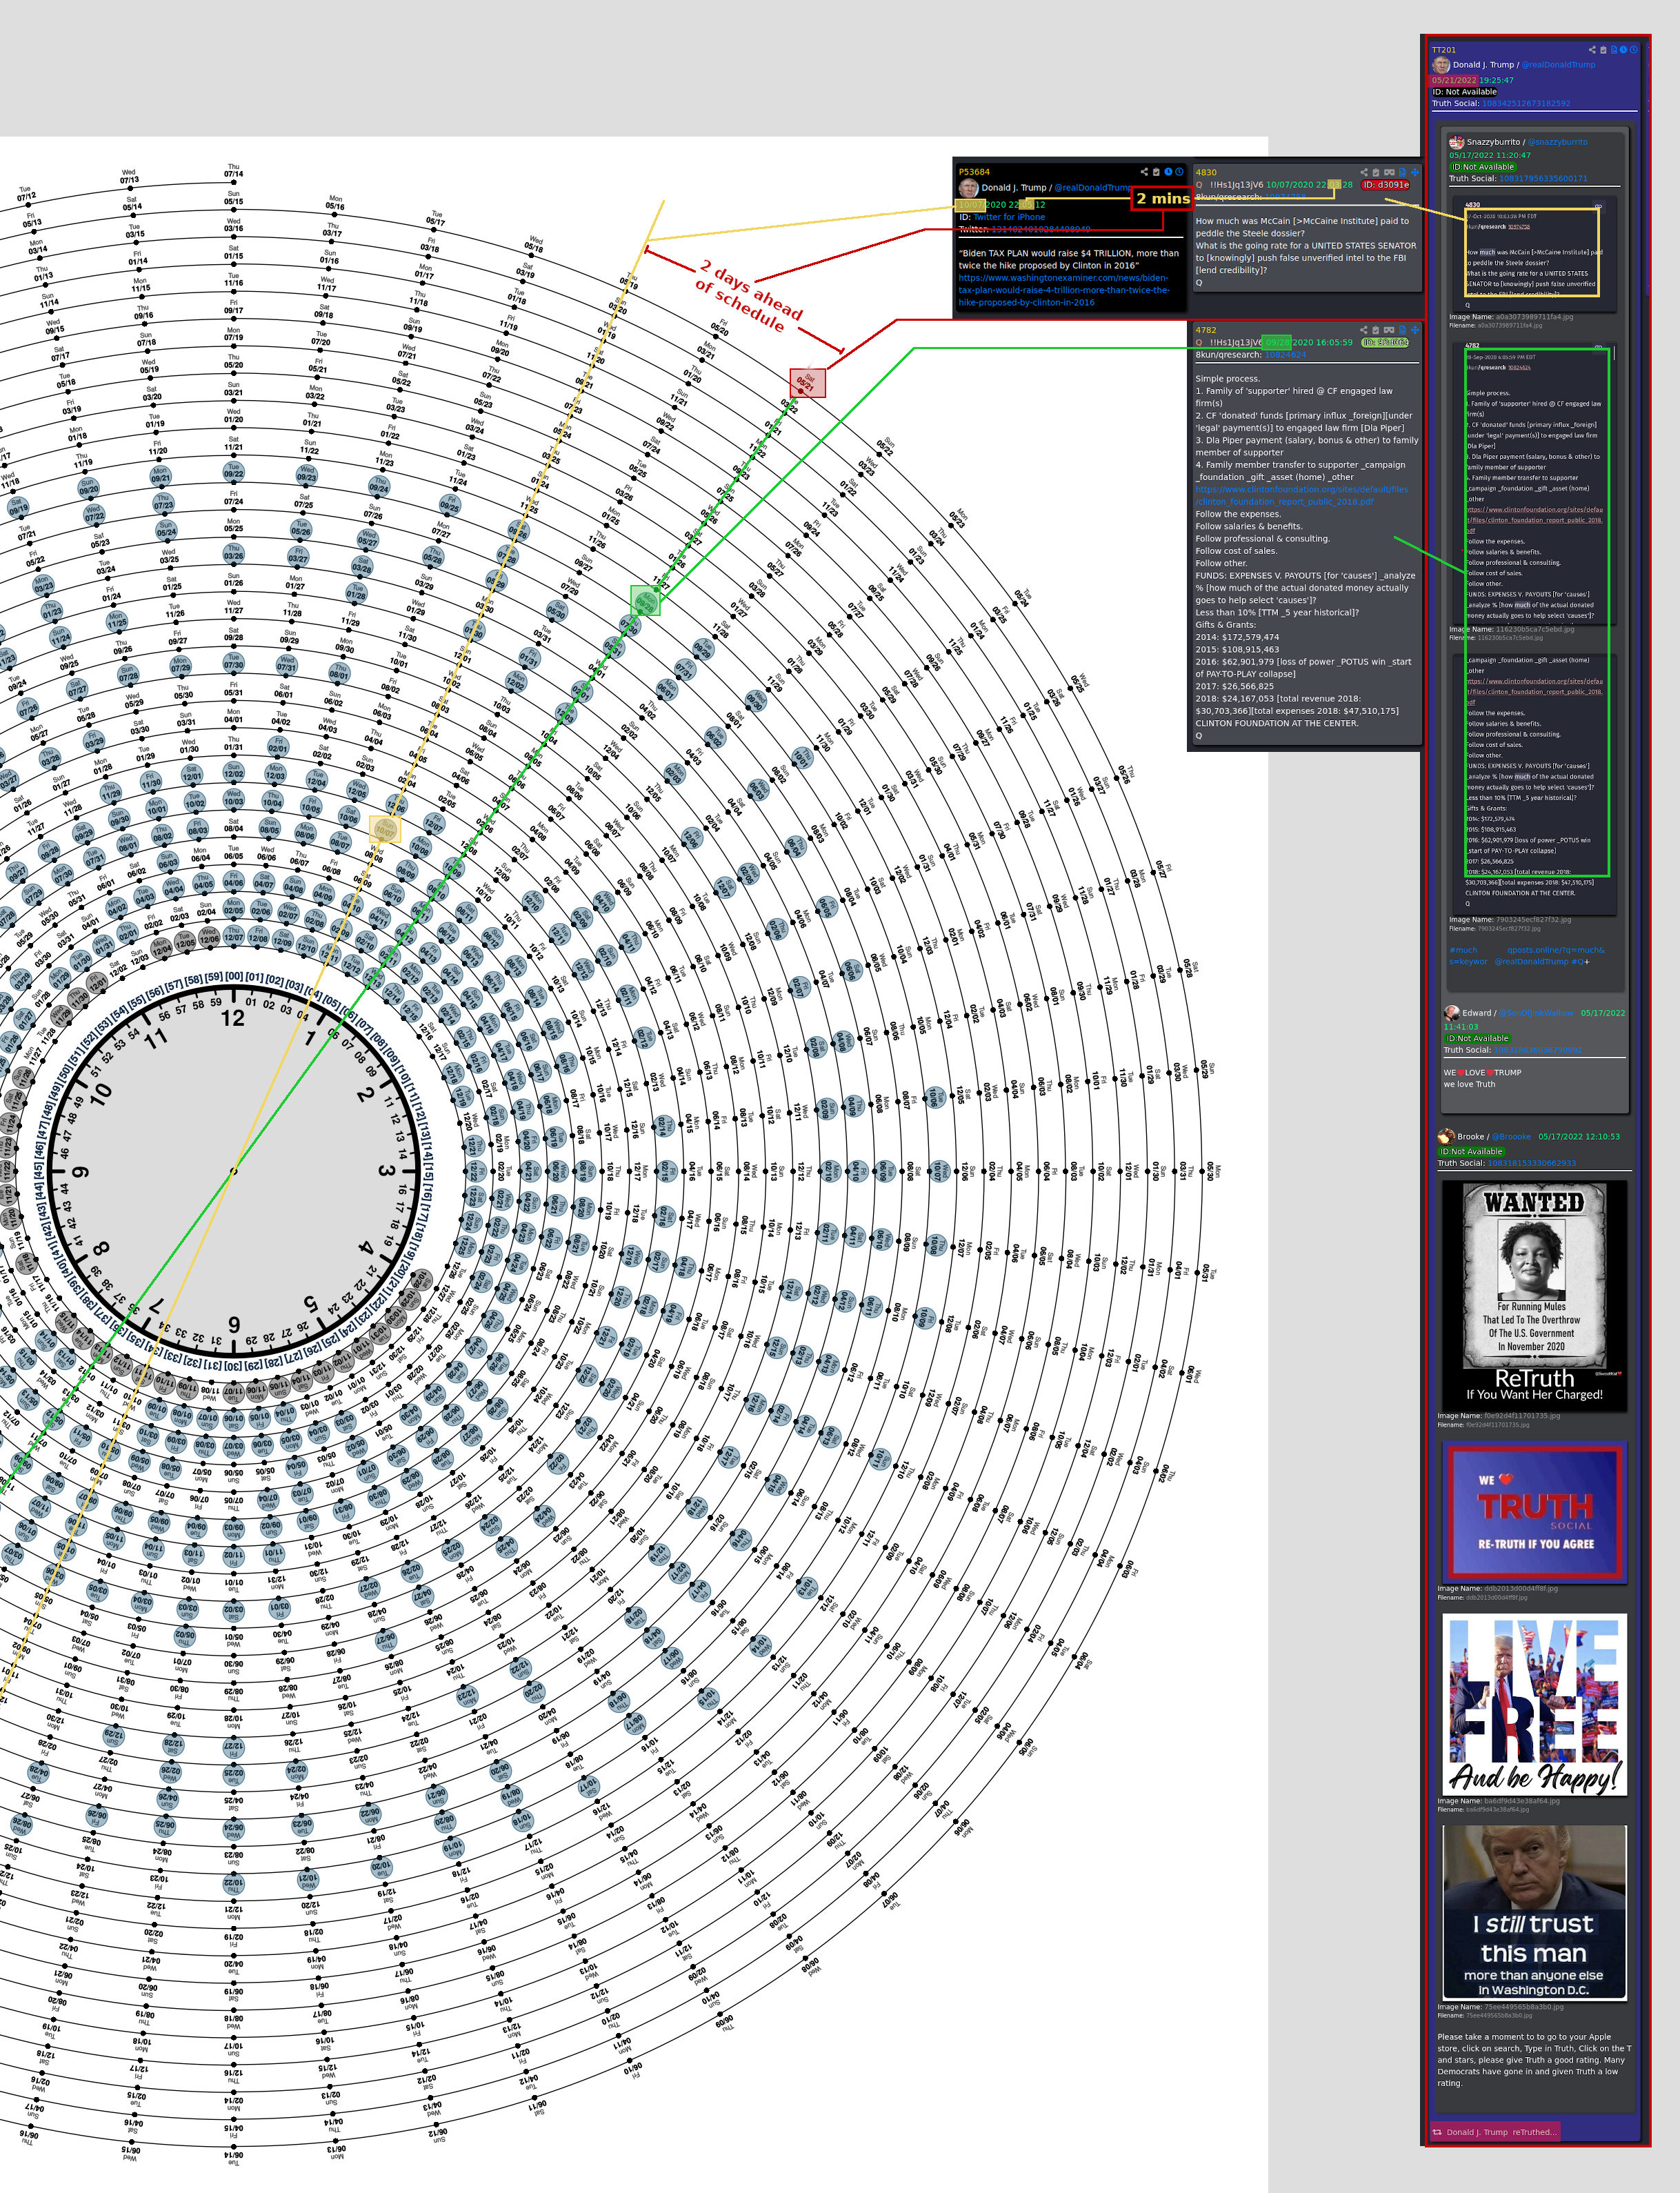
Task: Open Truth Social ID 108342512673182592
Action: coord(1526,104)
